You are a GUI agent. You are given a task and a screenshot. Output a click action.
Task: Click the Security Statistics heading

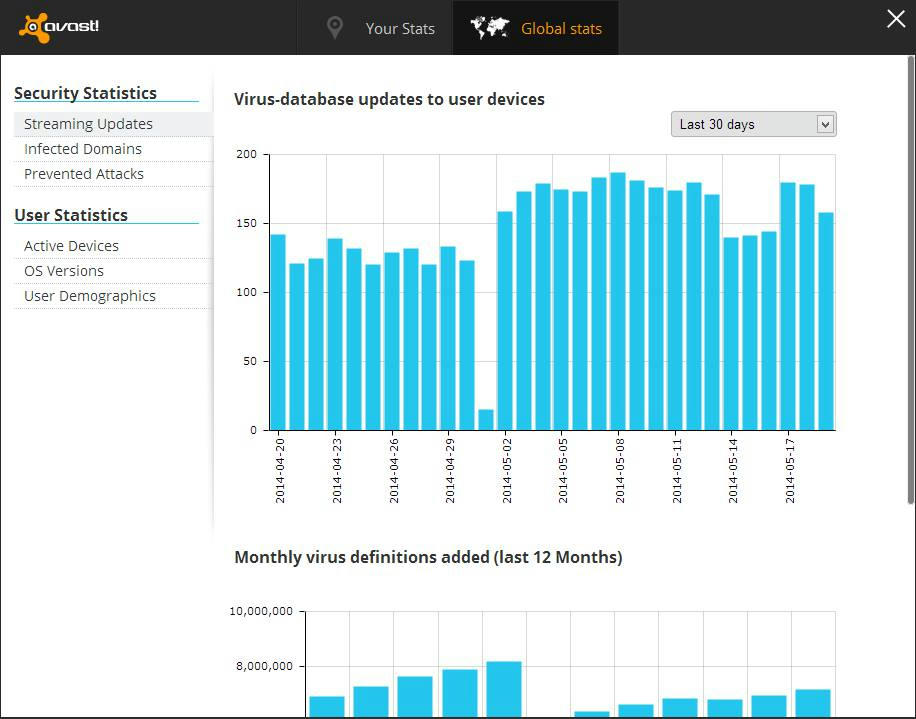click(x=85, y=93)
